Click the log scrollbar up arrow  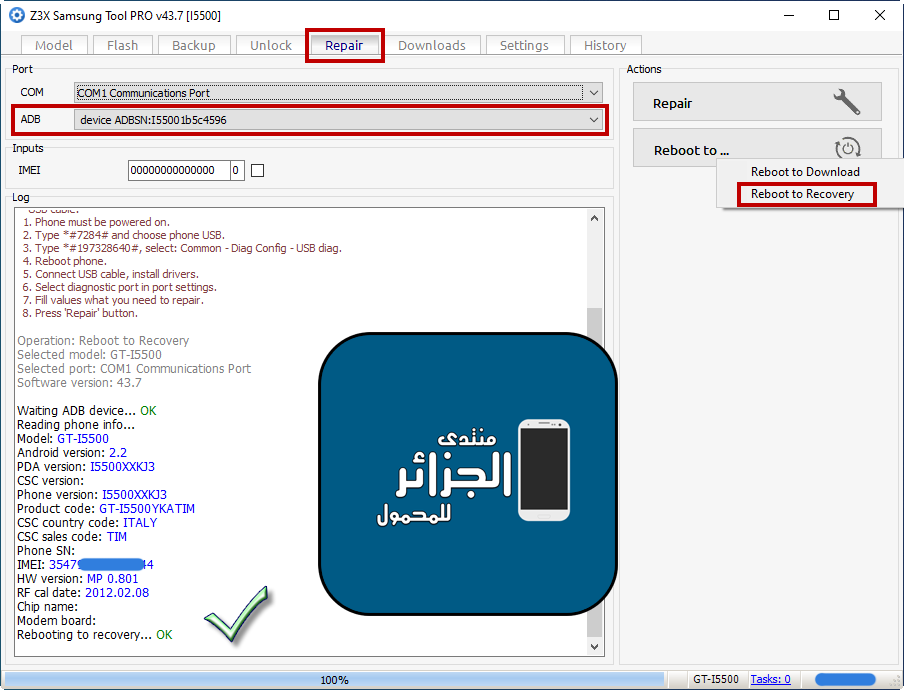[x=595, y=218]
